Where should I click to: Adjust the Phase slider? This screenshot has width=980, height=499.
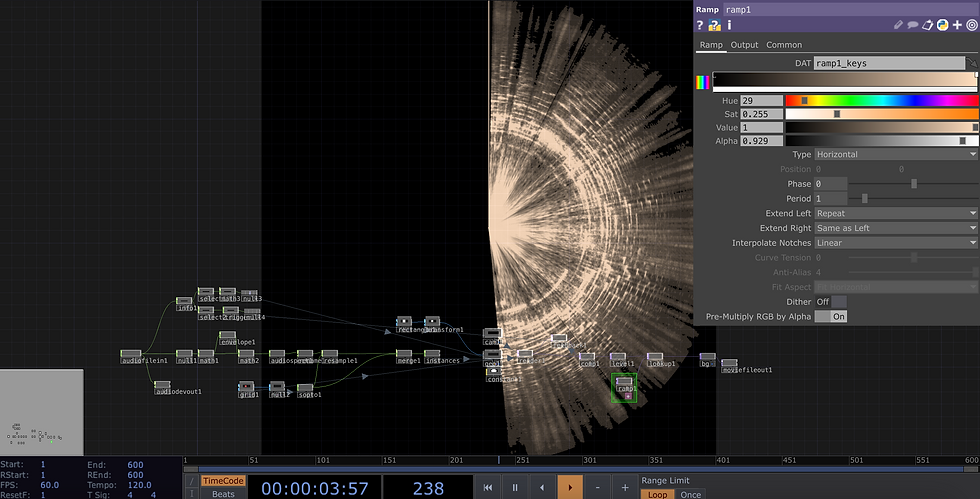[x=912, y=184]
